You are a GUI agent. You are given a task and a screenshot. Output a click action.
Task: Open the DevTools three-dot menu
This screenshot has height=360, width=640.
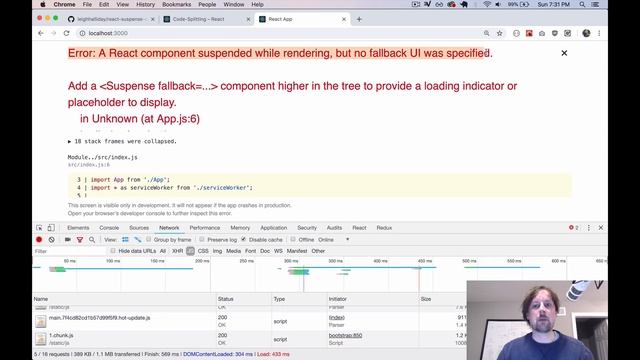pos(589,228)
